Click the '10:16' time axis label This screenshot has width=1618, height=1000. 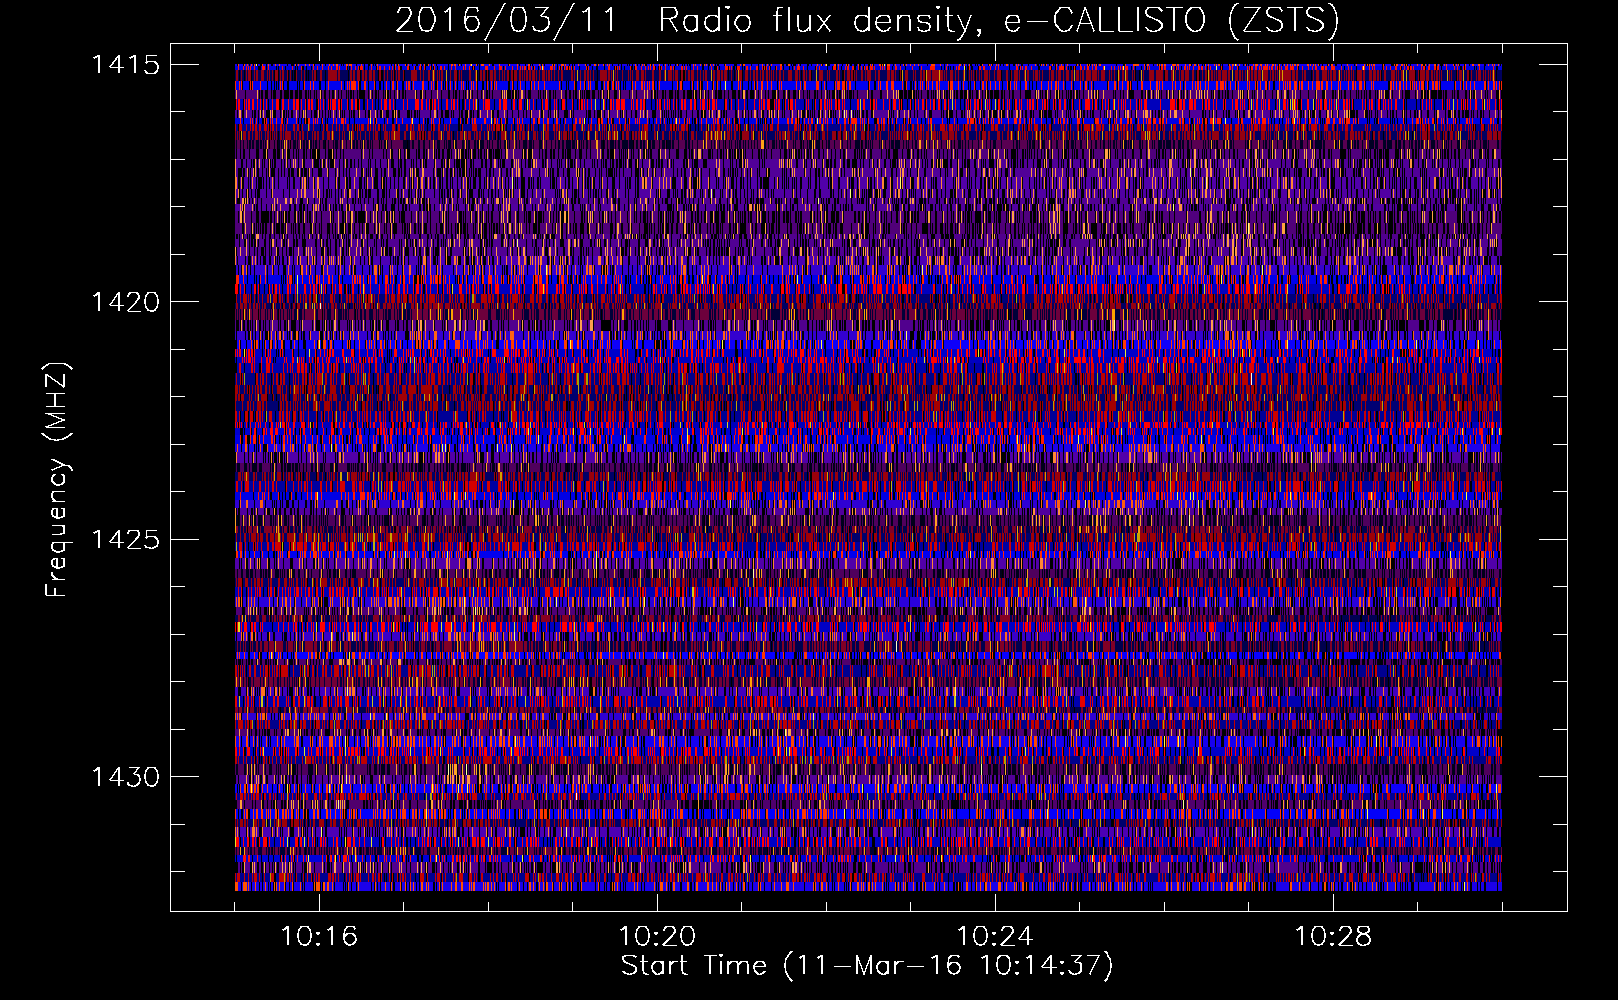tap(319, 937)
